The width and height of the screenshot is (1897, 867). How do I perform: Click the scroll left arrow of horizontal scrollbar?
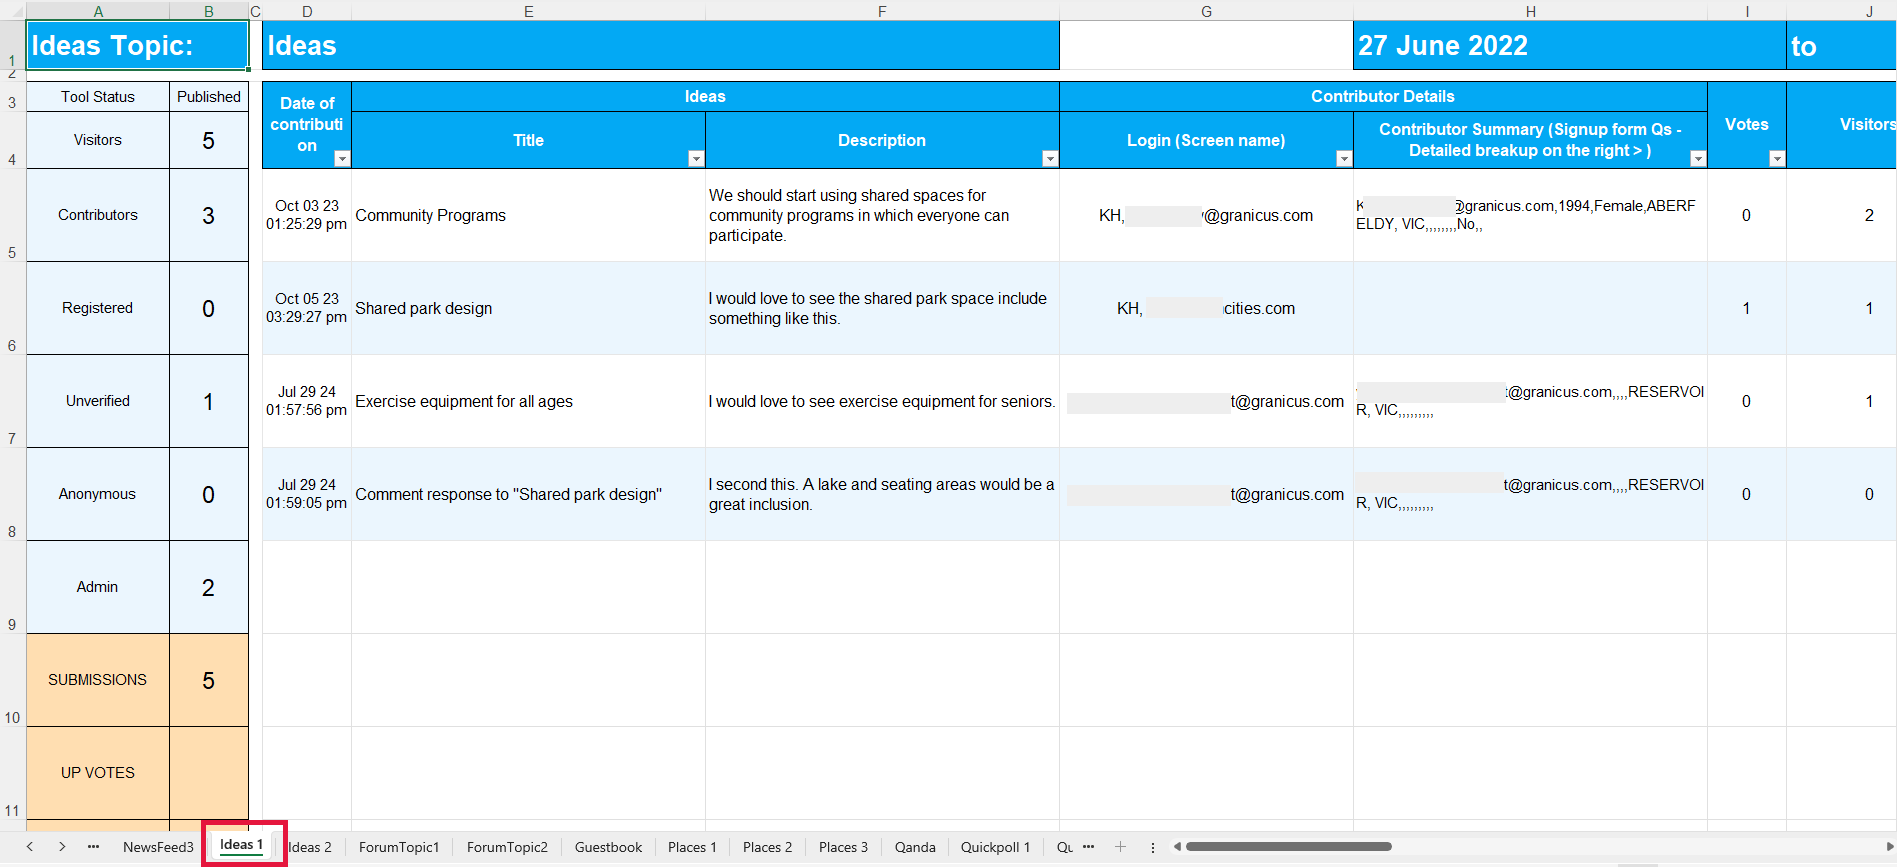[x=1177, y=847]
